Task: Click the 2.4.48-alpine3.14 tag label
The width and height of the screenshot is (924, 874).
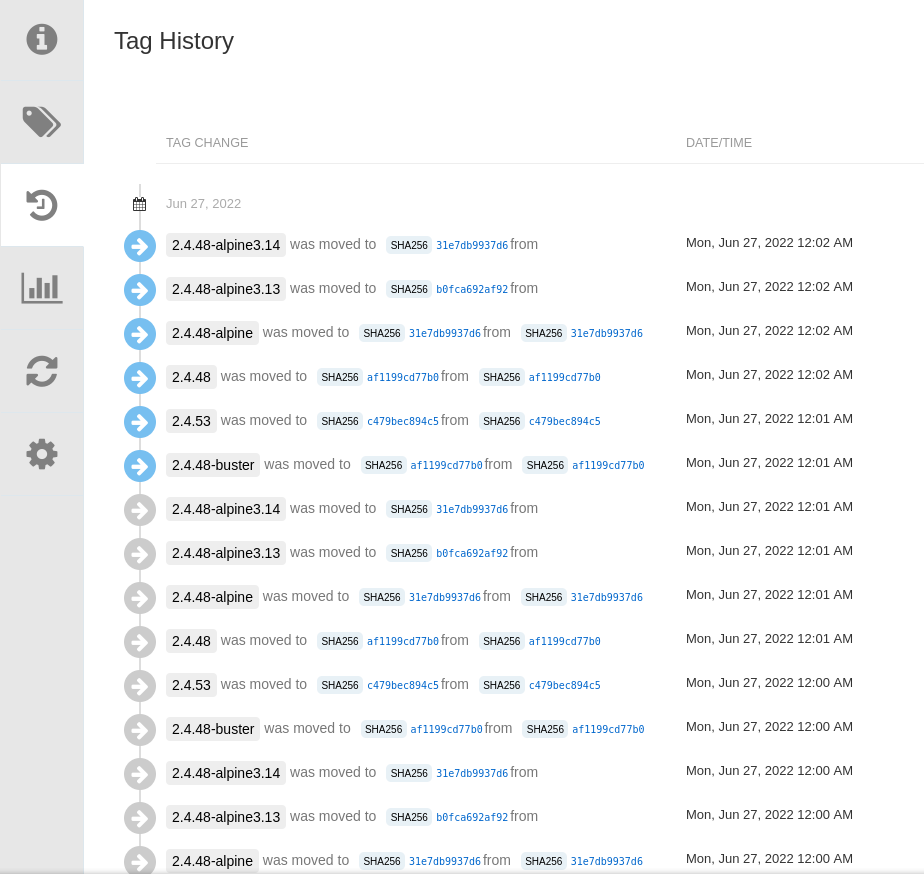Action: pos(225,245)
